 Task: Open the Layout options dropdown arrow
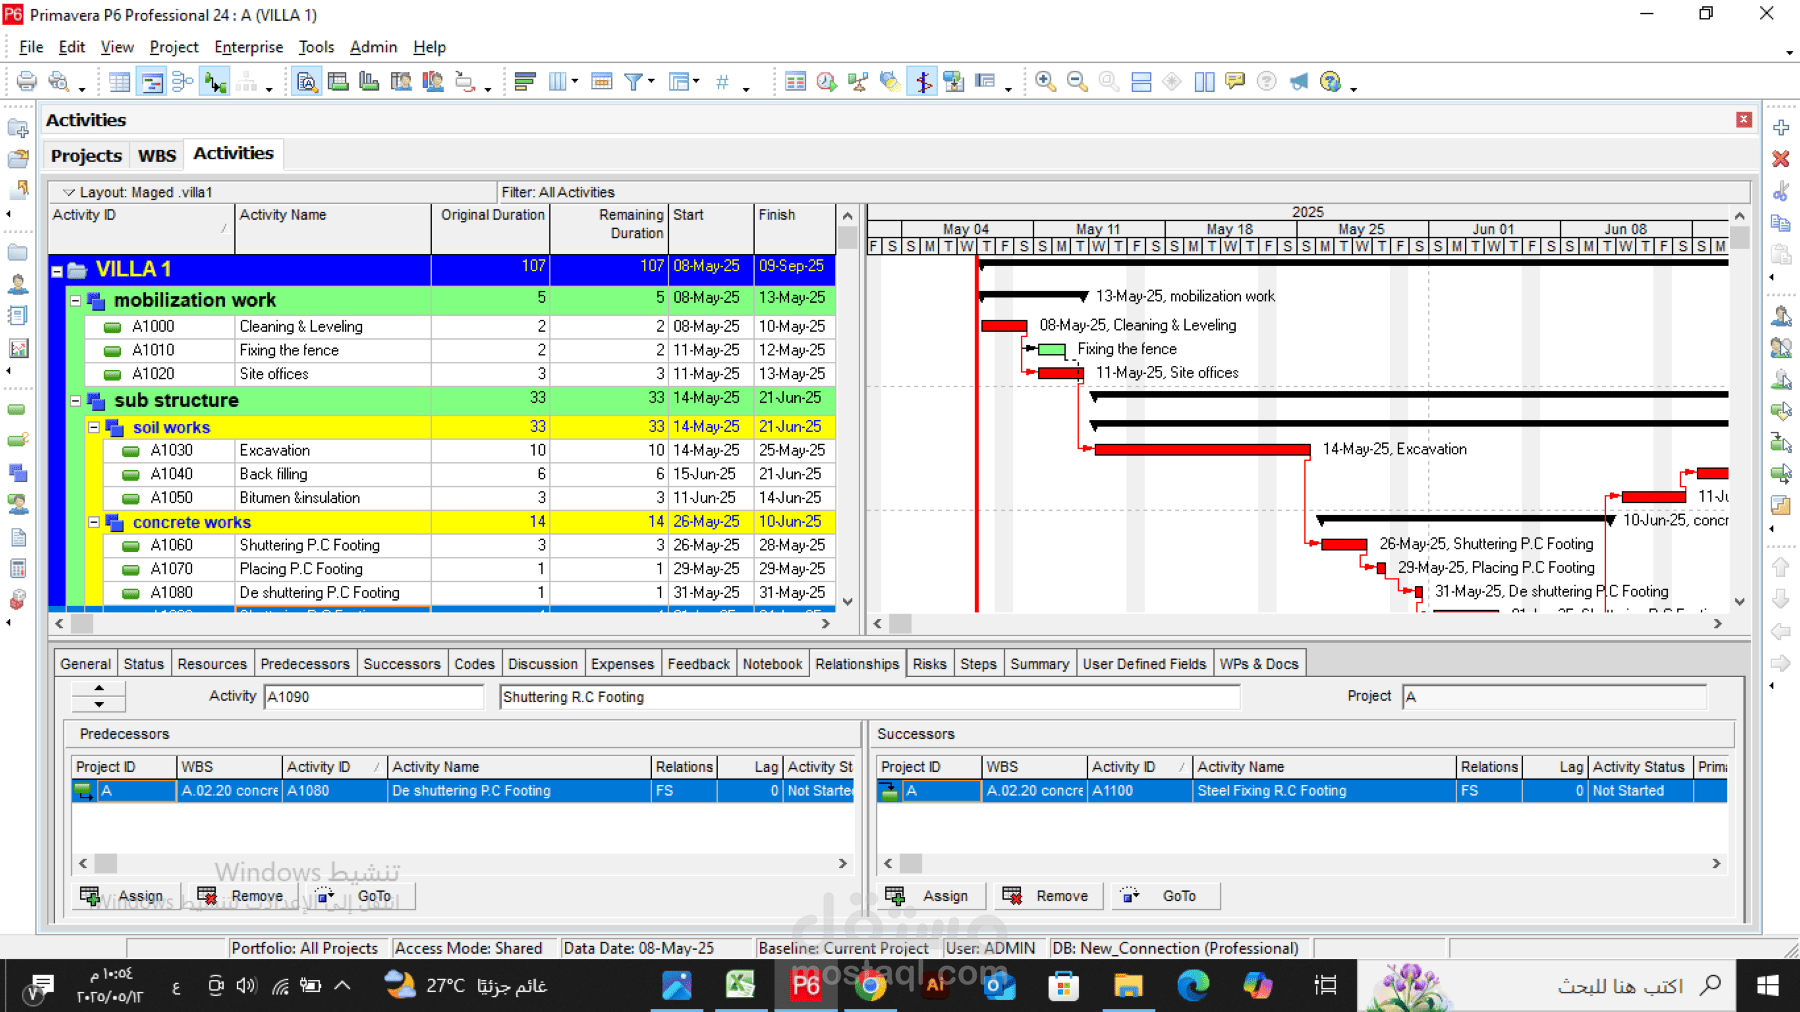click(69, 192)
